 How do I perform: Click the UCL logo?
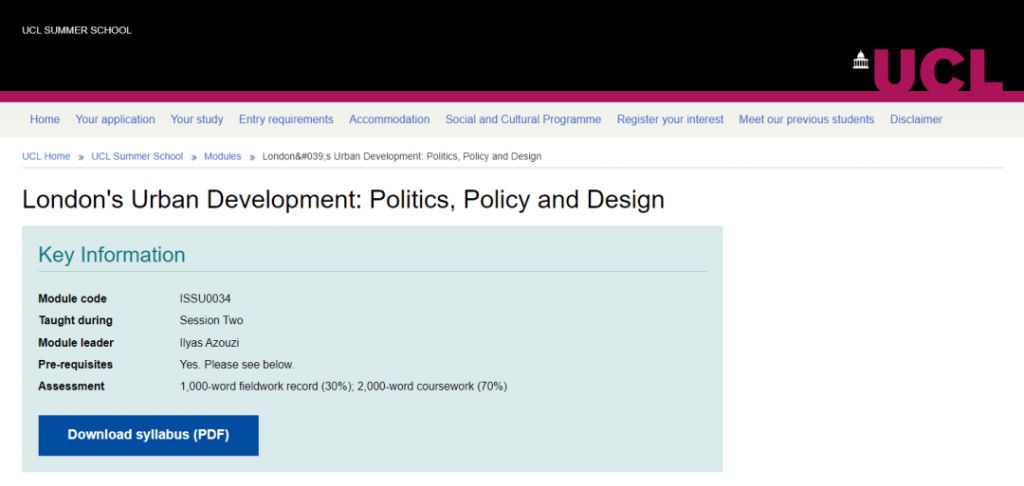927,70
